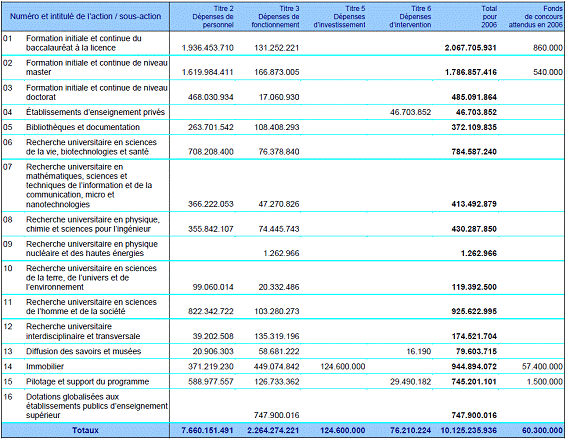Click the total 784.587.240

pos(474,152)
